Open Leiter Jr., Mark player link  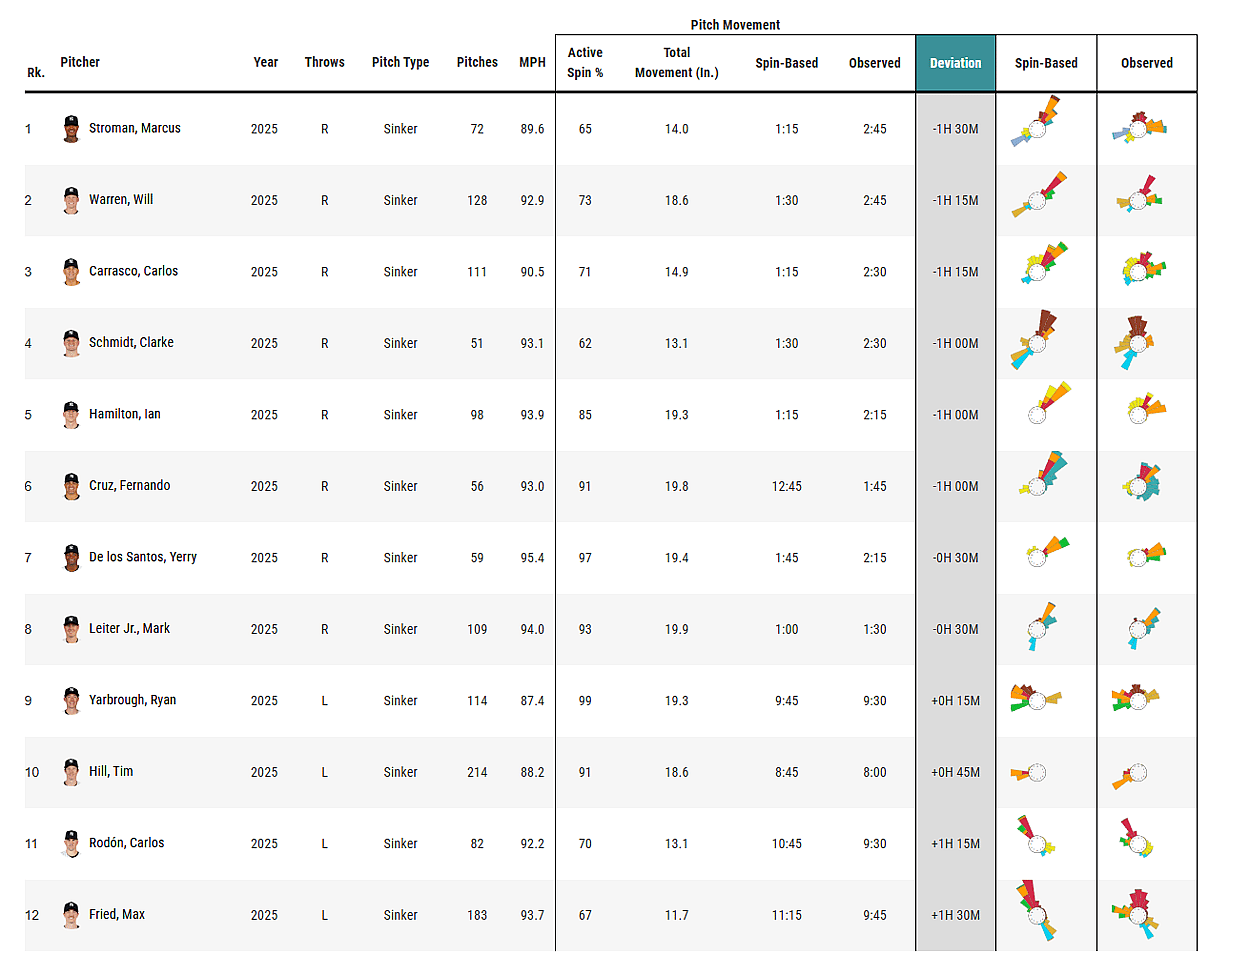click(x=129, y=629)
